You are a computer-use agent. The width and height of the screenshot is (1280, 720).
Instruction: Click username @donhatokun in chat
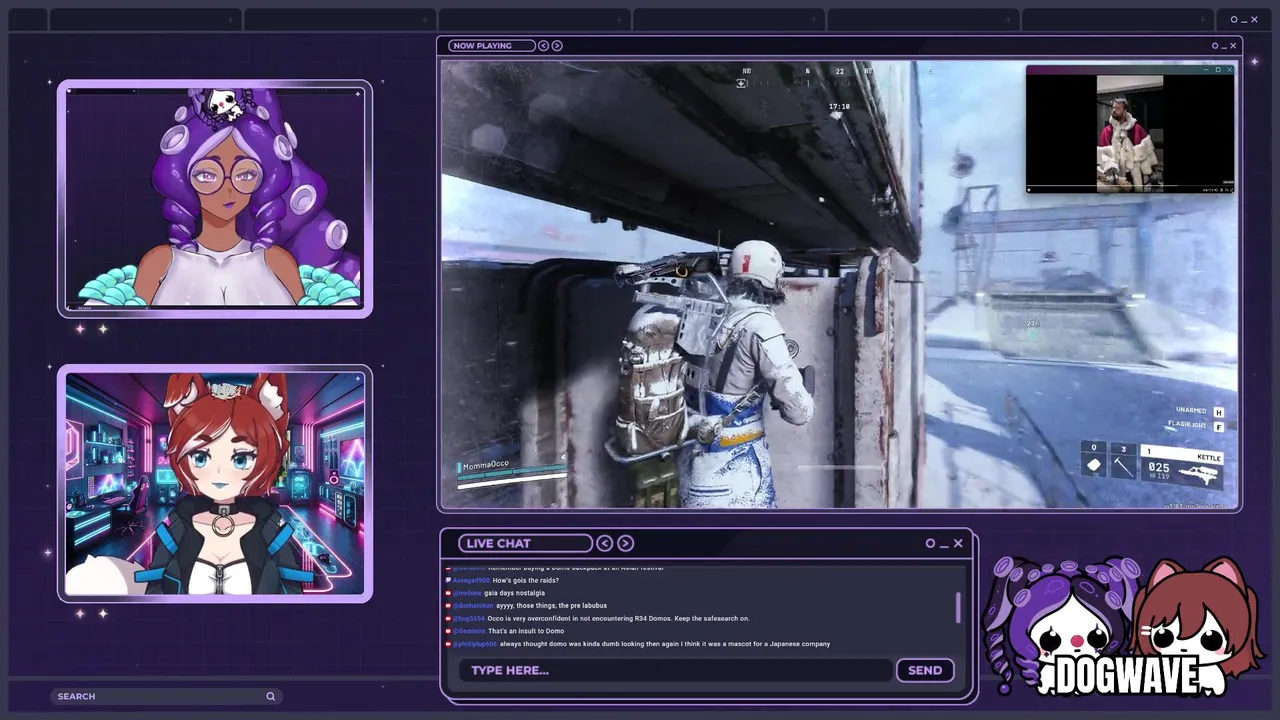(473, 606)
